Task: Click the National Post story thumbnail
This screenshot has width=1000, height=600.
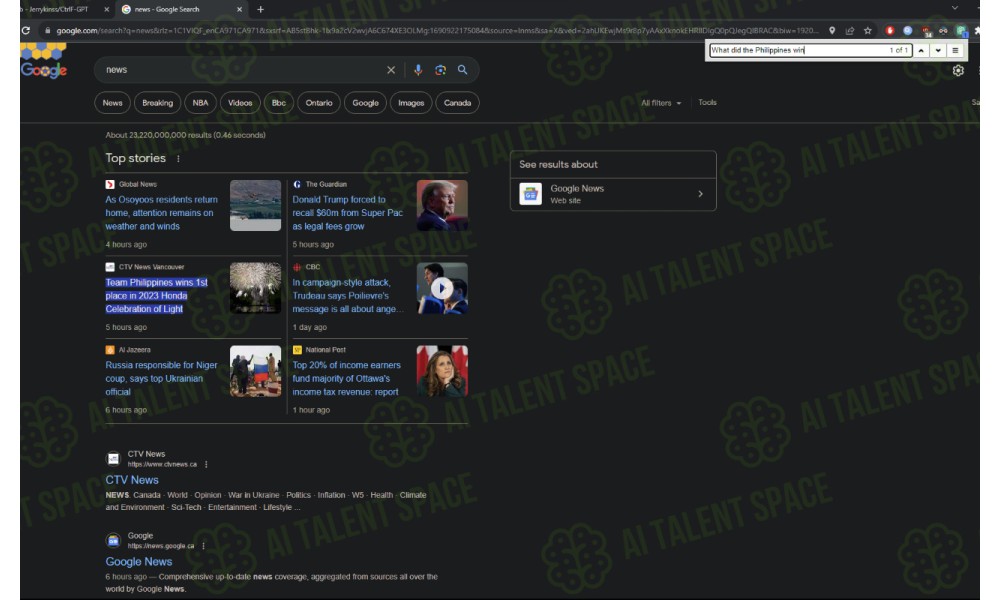Action: pos(442,371)
